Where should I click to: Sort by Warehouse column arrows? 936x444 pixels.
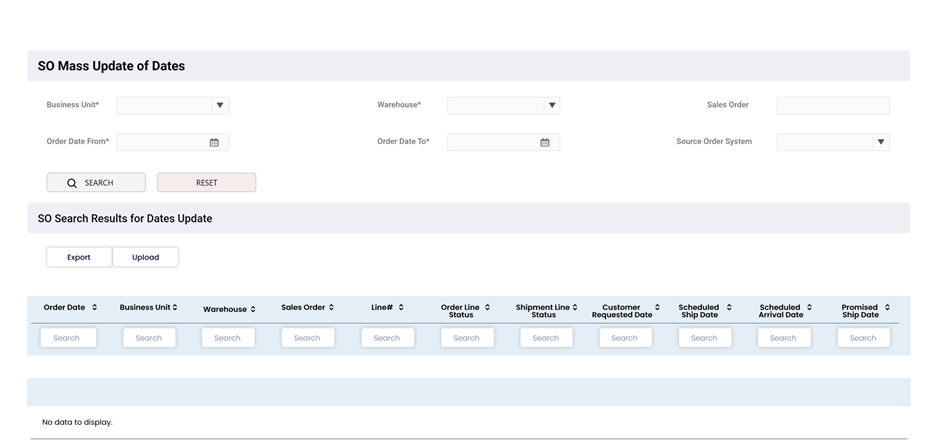253,309
